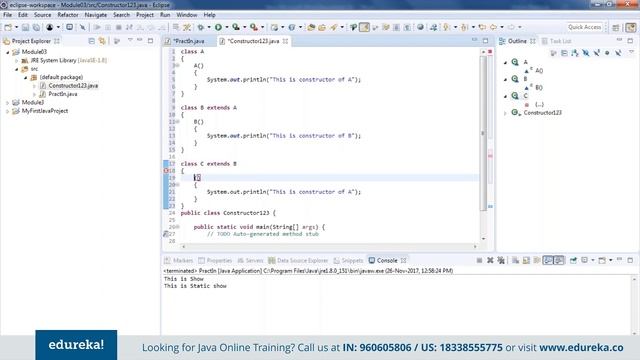640x360 pixels.
Task: Click the editor vertical scrollbar
Action: pyautogui.click(x=483, y=133)
